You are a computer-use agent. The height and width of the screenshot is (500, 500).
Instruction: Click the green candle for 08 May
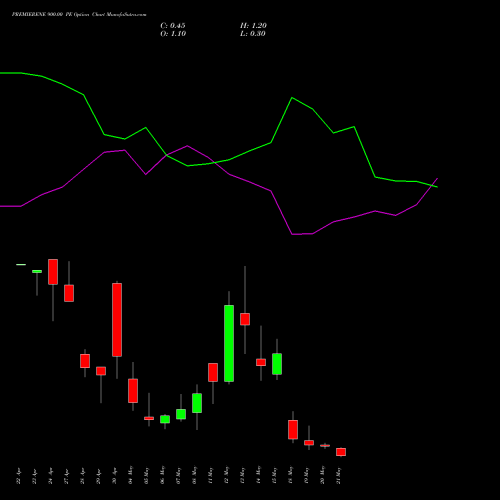pyautogui.click(x=197, y=403)
